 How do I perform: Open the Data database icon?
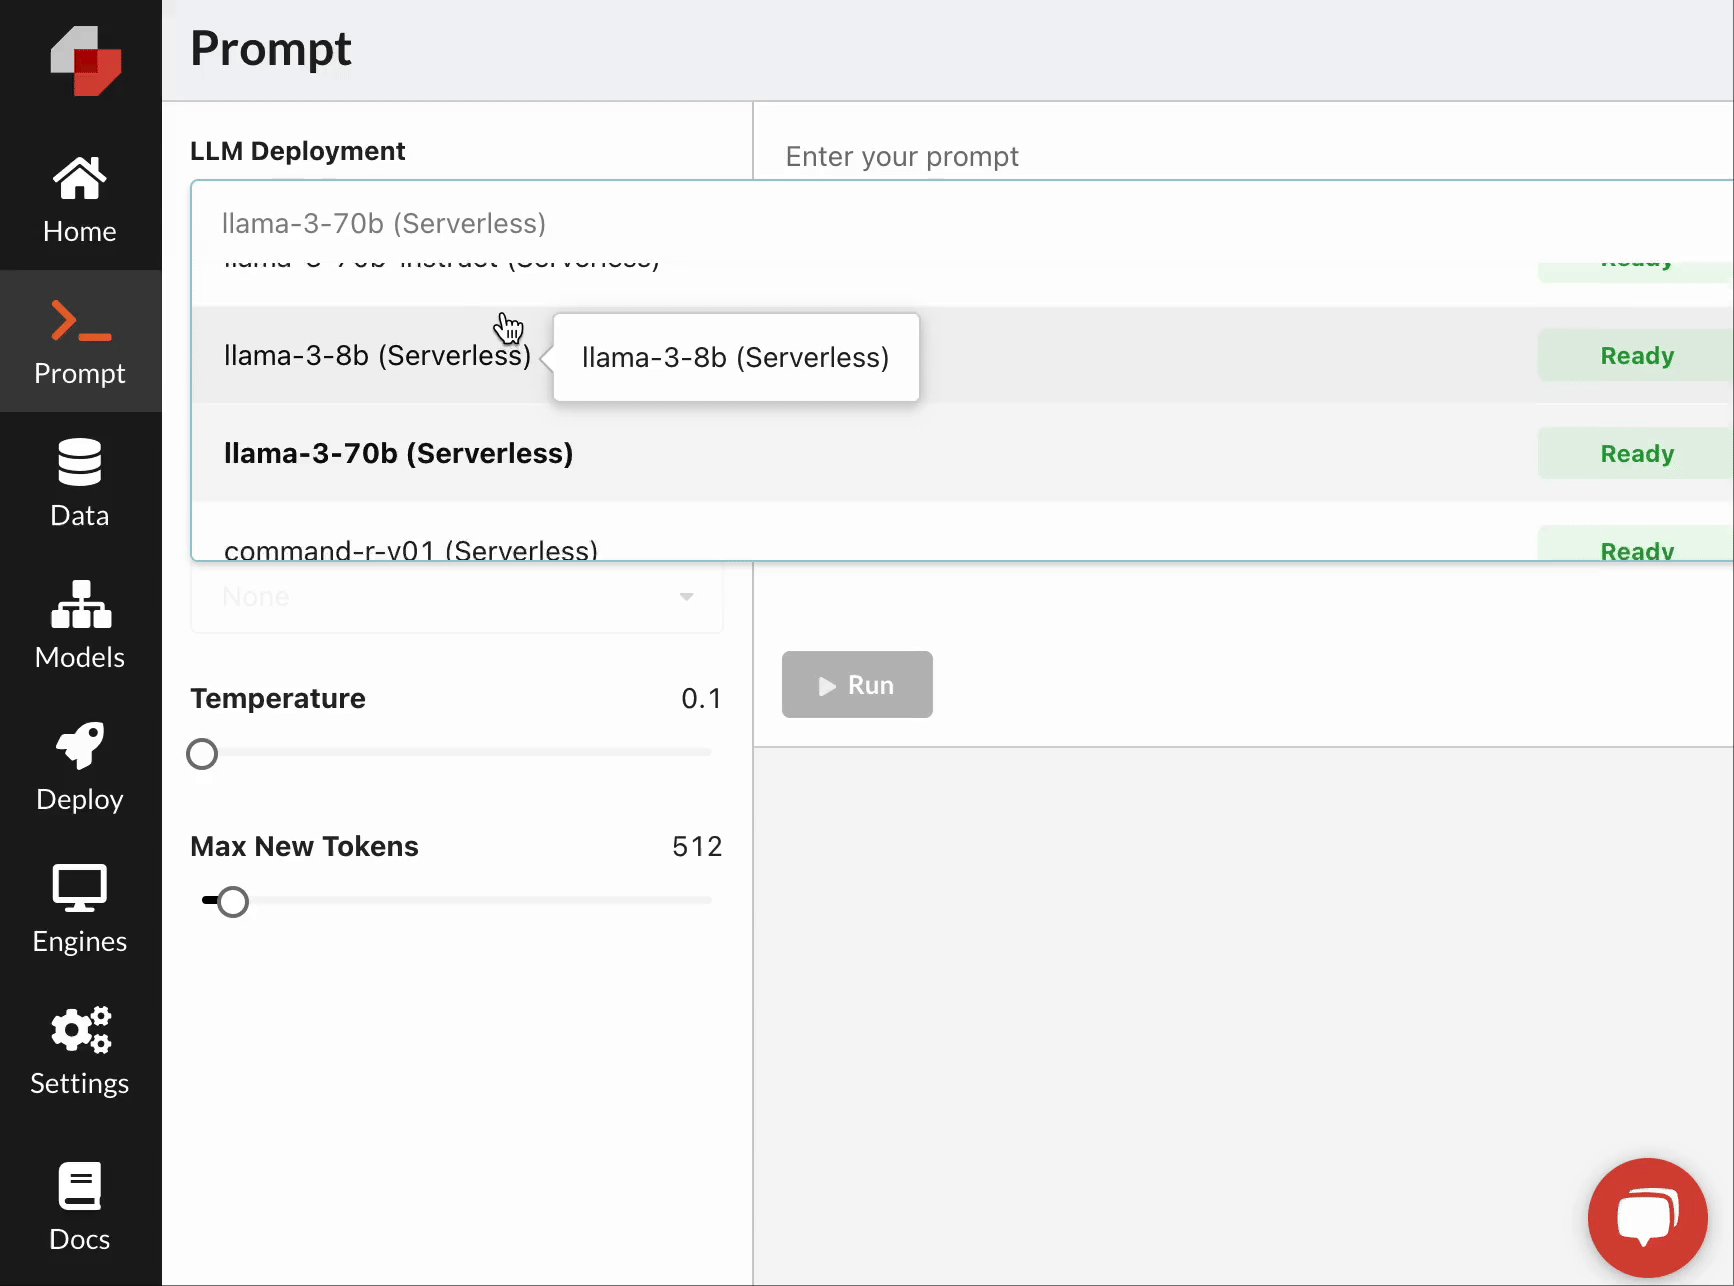pyautogui.click(x=80, y=462)
